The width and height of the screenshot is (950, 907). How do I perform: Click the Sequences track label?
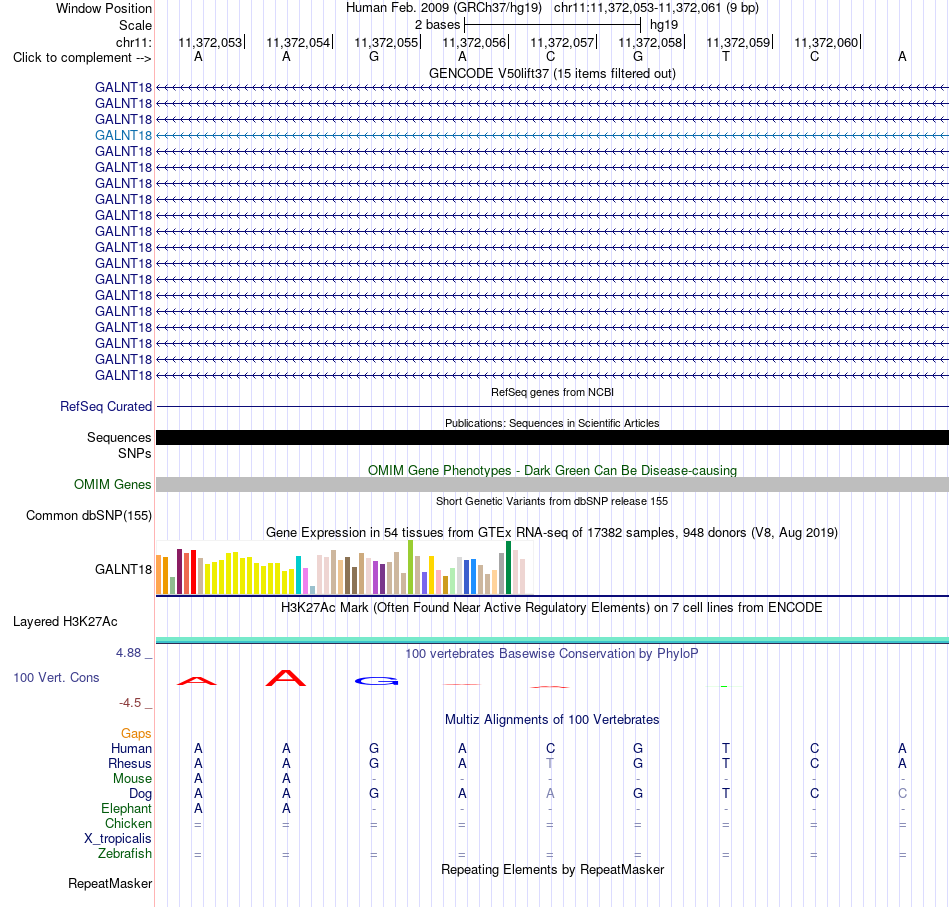(x=119, y=437)
